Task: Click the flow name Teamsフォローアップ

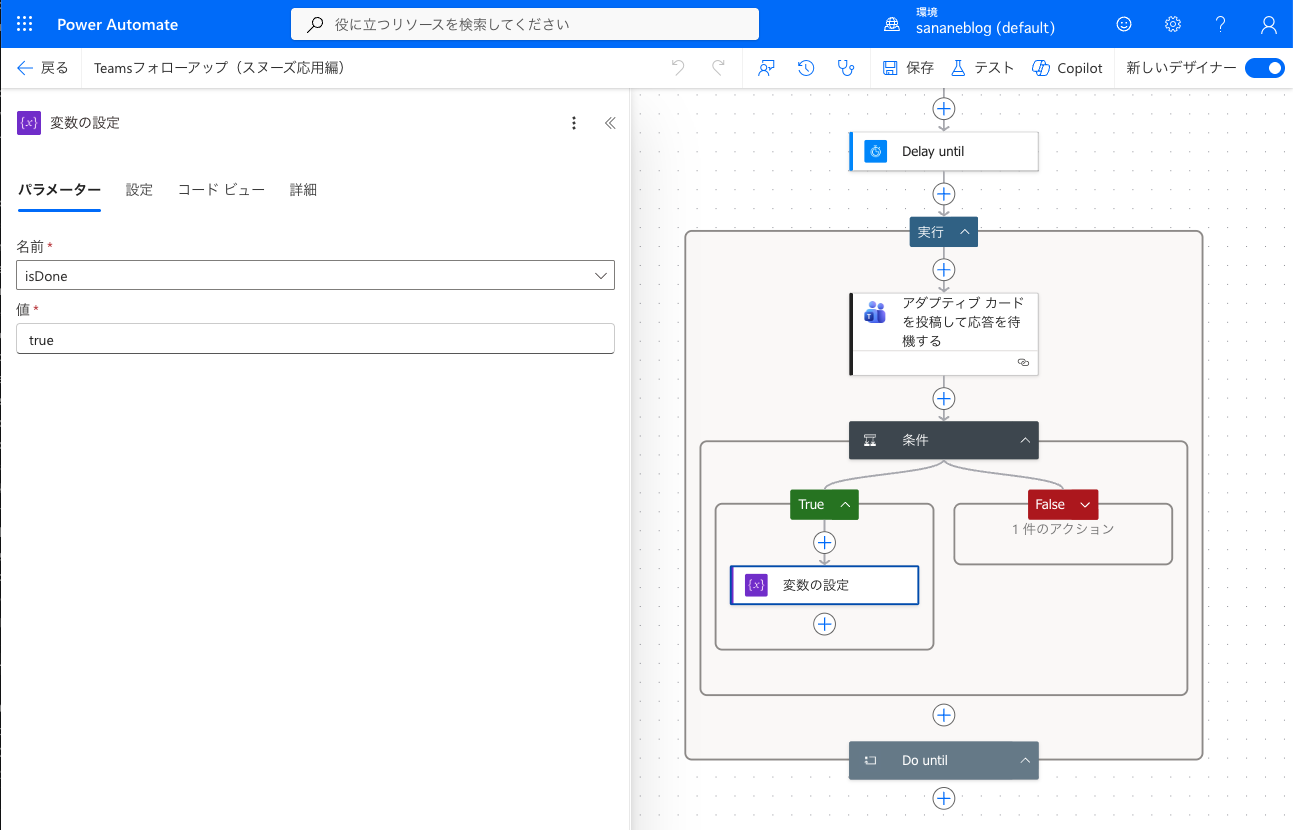Action: [219, 68]
